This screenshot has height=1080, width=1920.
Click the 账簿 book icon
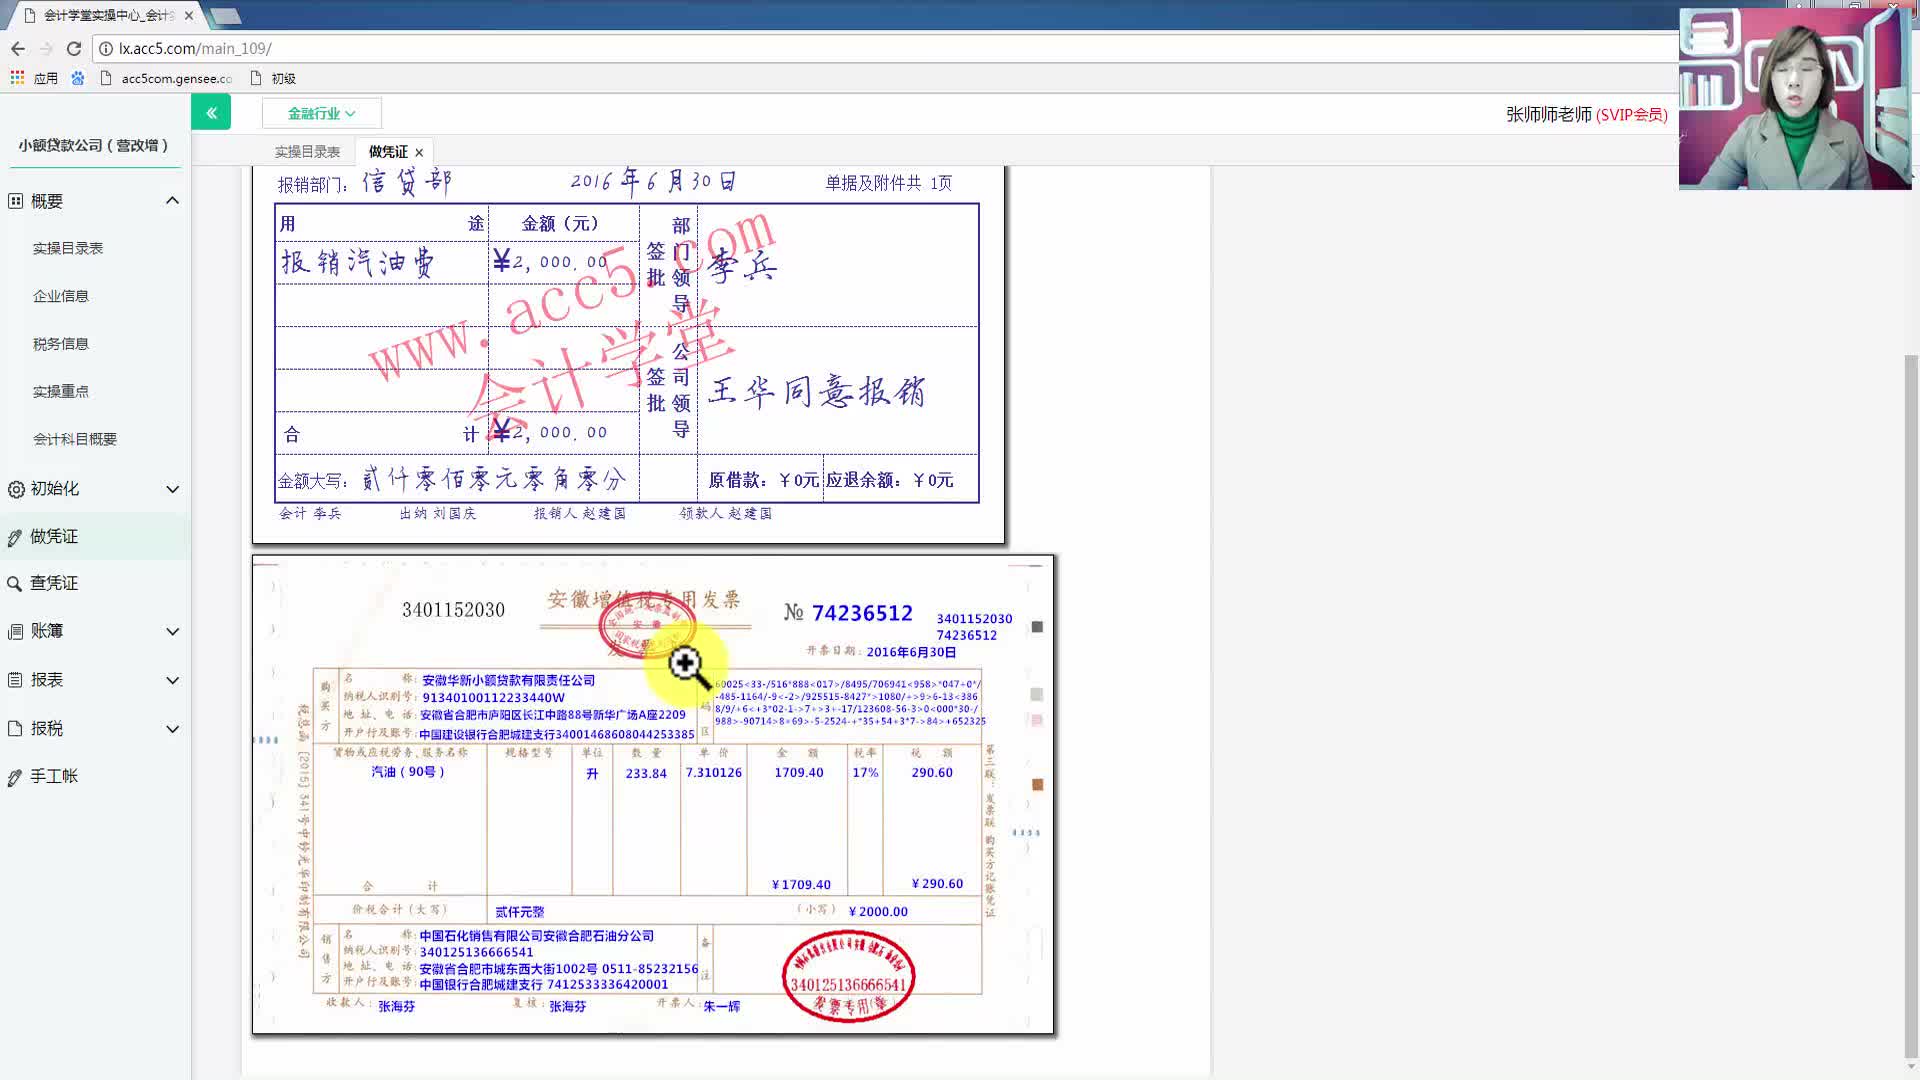[14, 631]
